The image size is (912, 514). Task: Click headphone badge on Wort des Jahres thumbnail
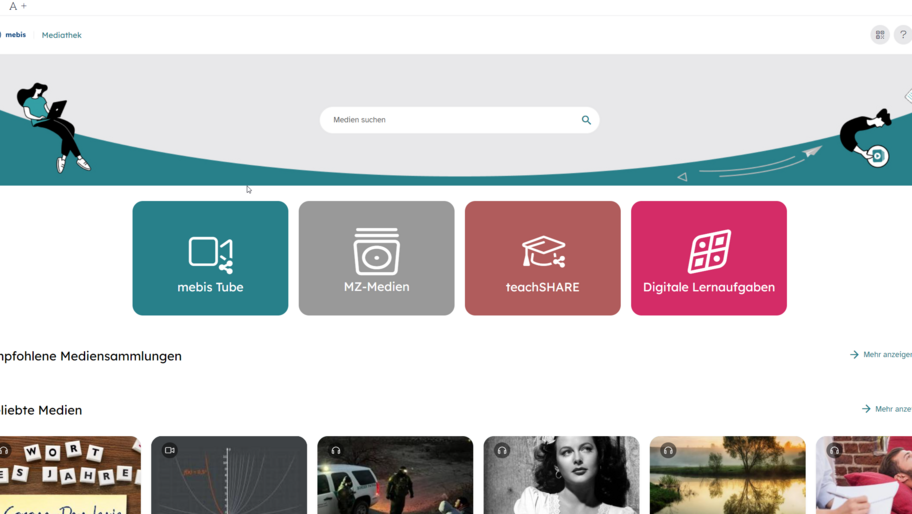5,450
